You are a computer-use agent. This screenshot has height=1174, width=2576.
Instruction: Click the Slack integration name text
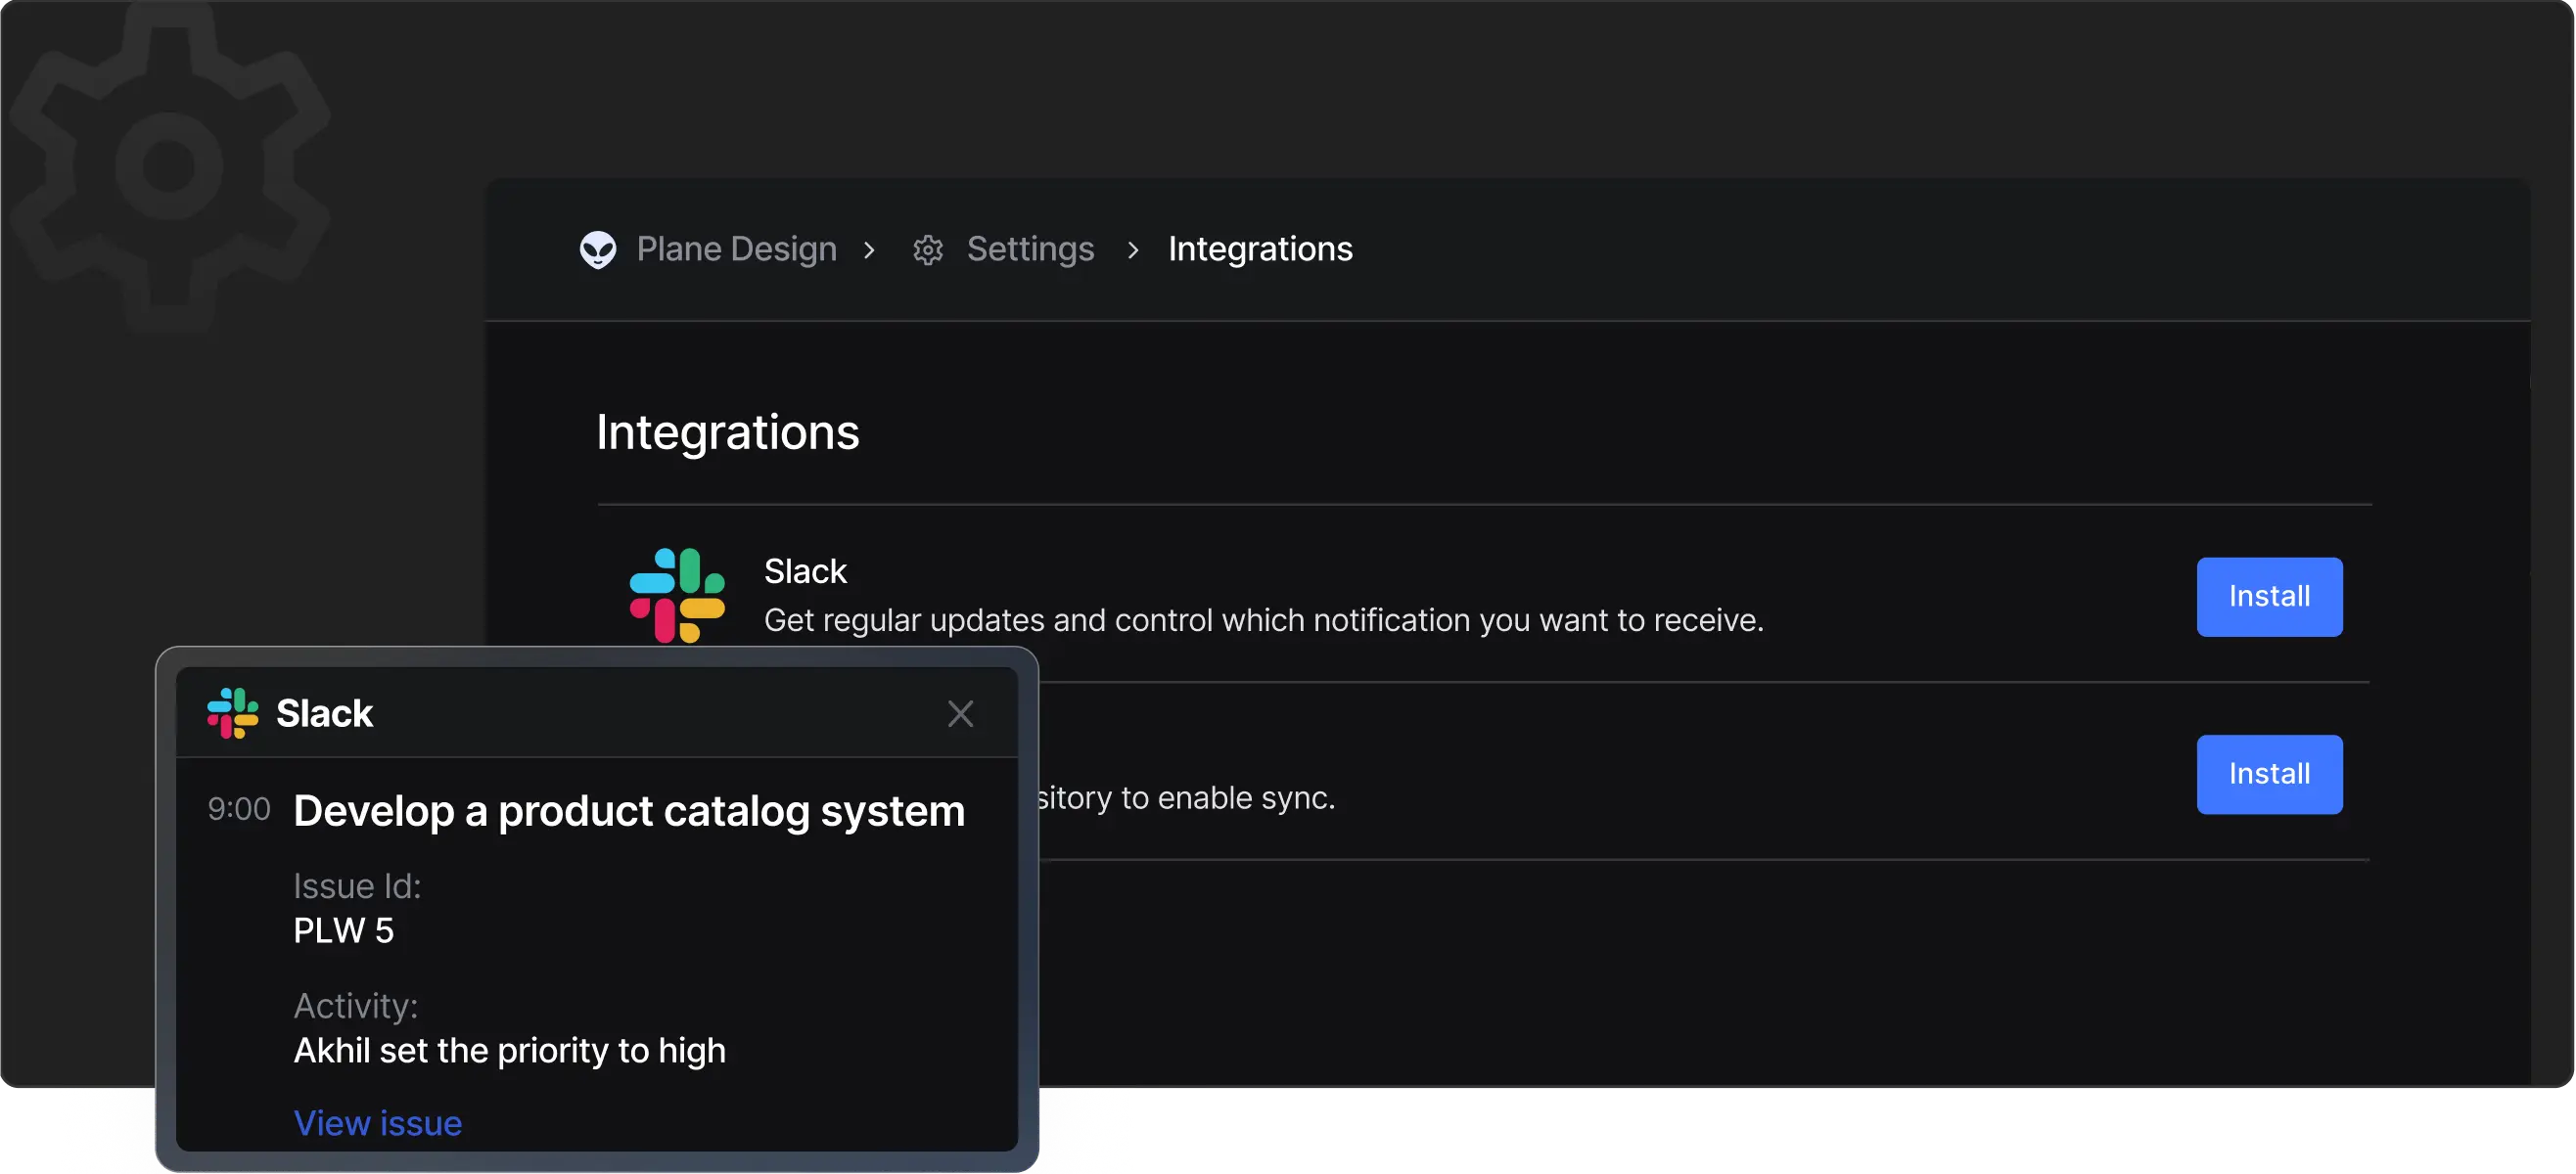(805, 571)
